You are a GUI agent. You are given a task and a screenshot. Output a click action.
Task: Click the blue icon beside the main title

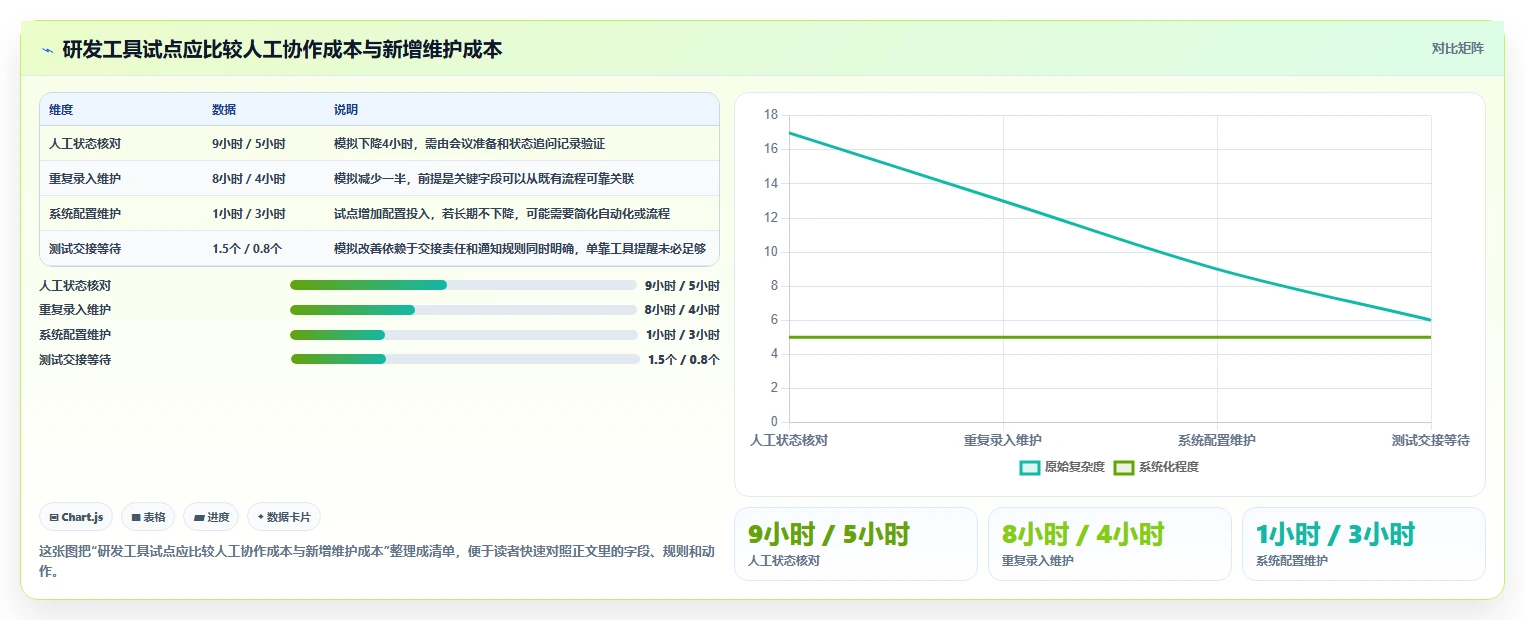(x=47, y=49)
